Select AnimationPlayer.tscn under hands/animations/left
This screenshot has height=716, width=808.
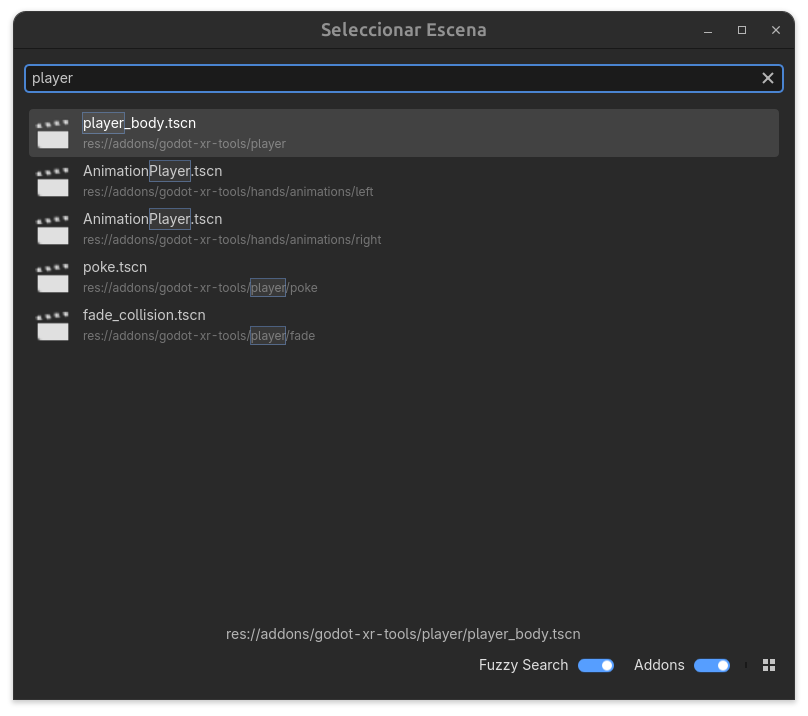[152, 171]
